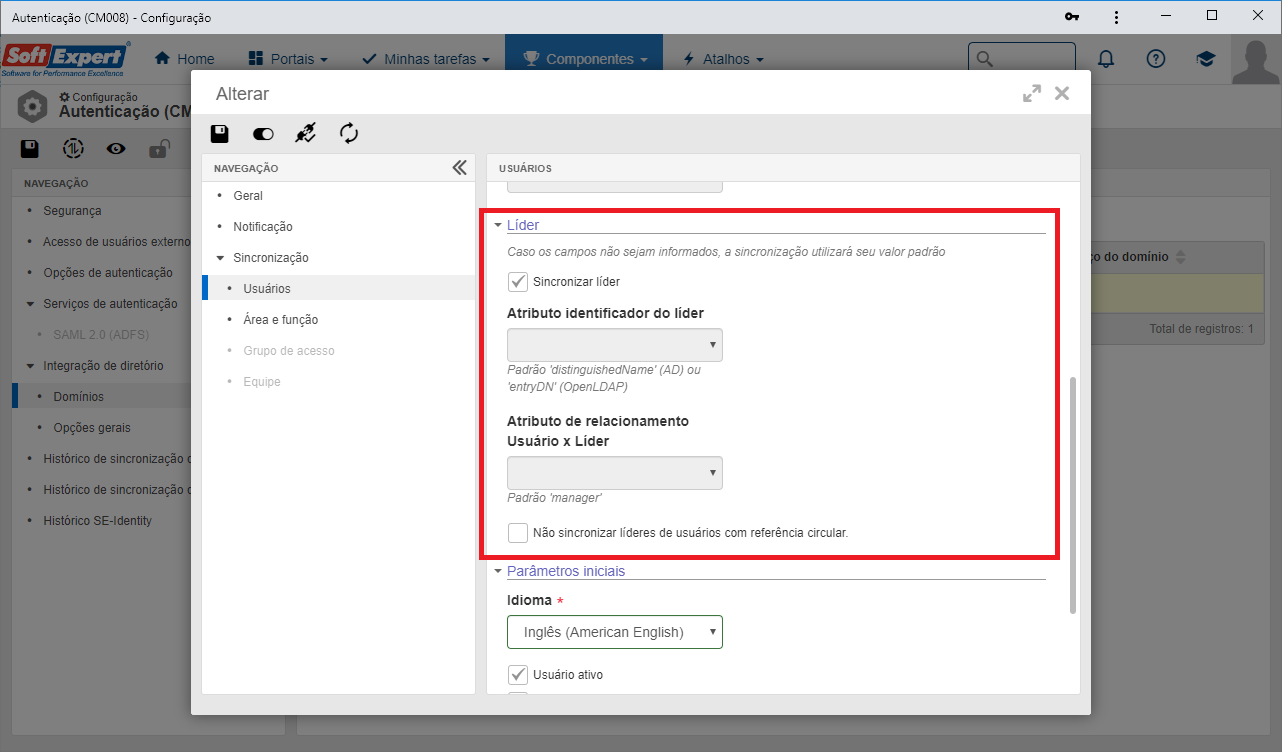Collapse Integração de diretório in background navigation

(30, 366)
